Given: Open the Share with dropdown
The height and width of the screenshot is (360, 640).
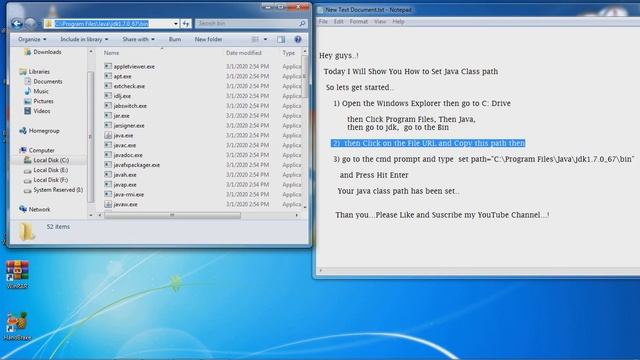Looking at the screenshot, I should [x=138, y=39].
